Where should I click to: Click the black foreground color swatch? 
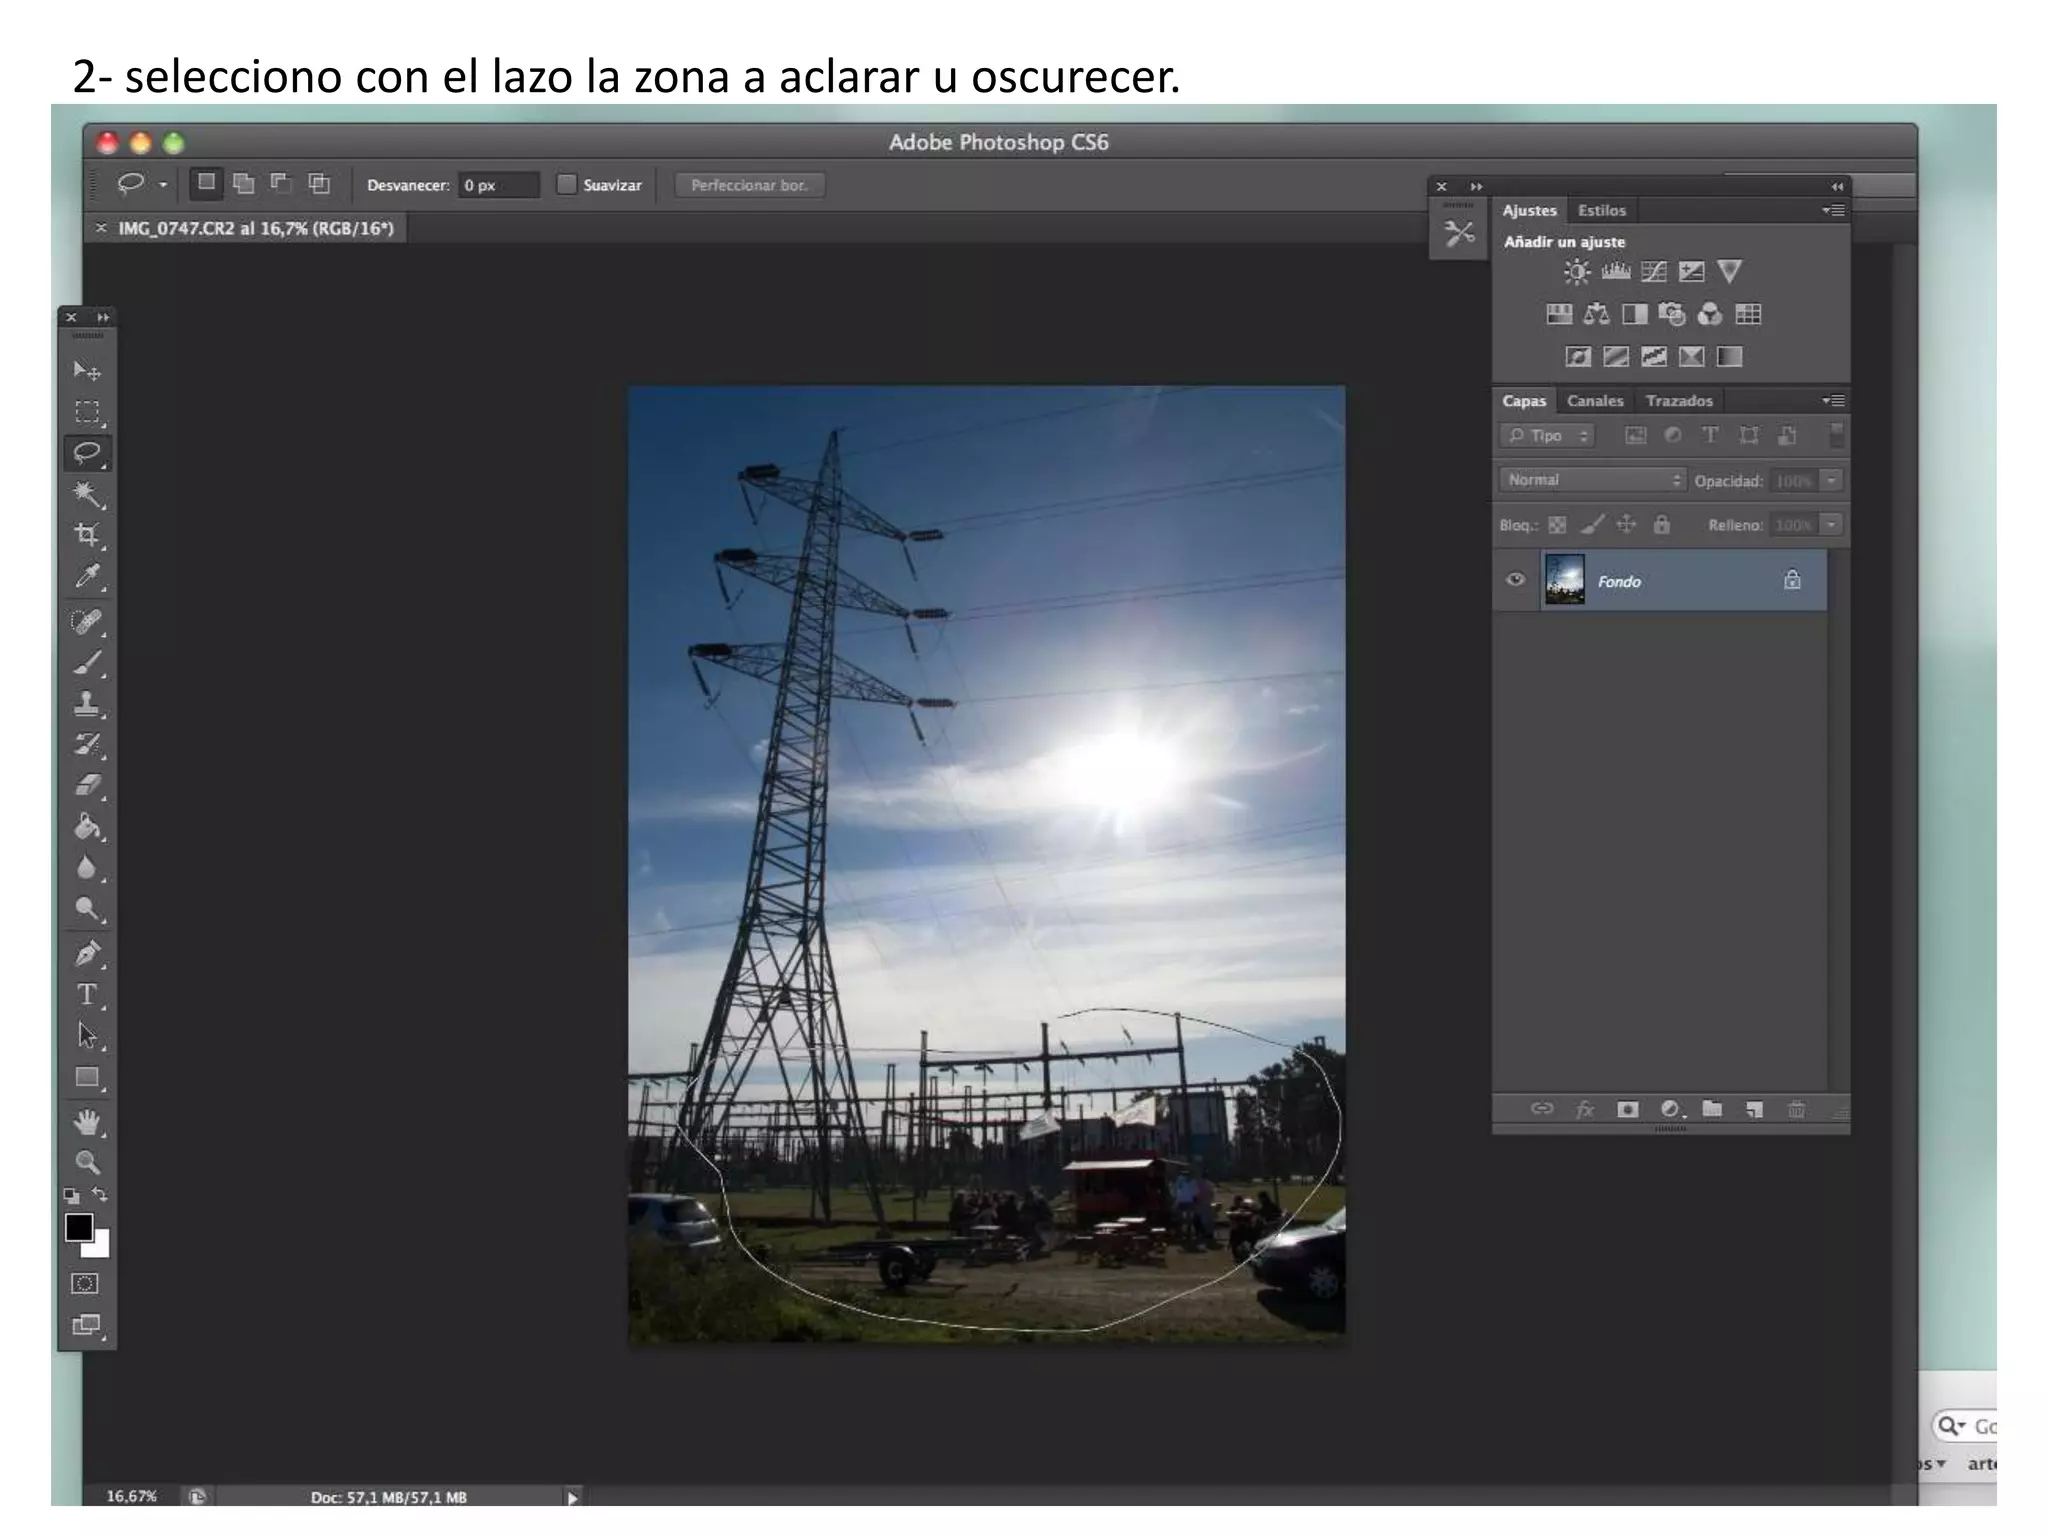[79, 1227]
